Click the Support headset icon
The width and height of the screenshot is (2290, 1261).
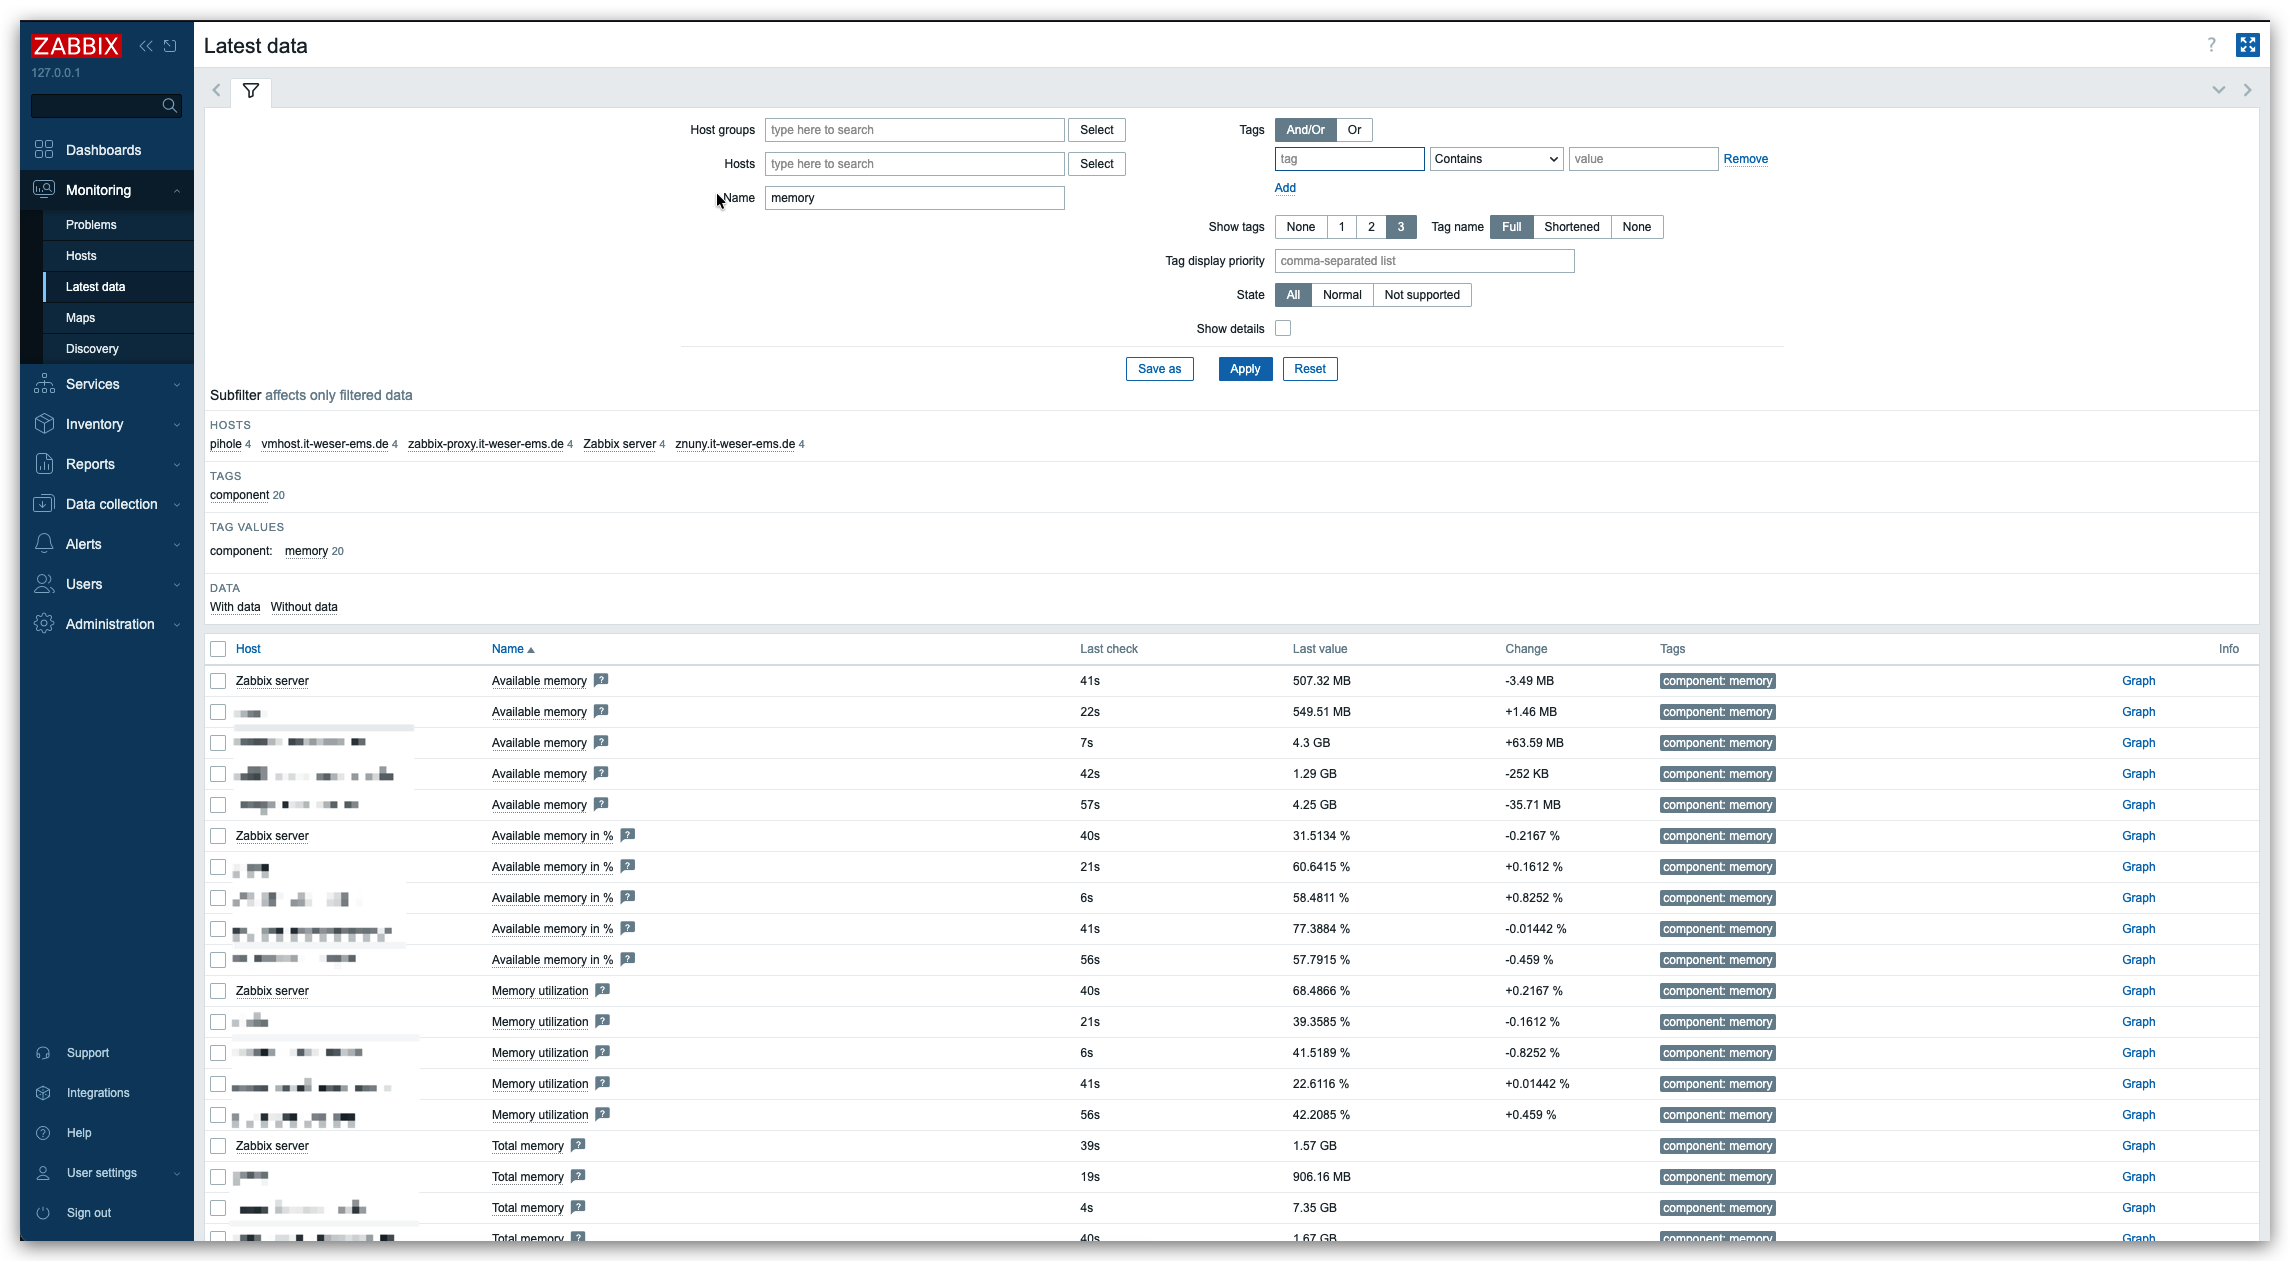(43, 1053)
